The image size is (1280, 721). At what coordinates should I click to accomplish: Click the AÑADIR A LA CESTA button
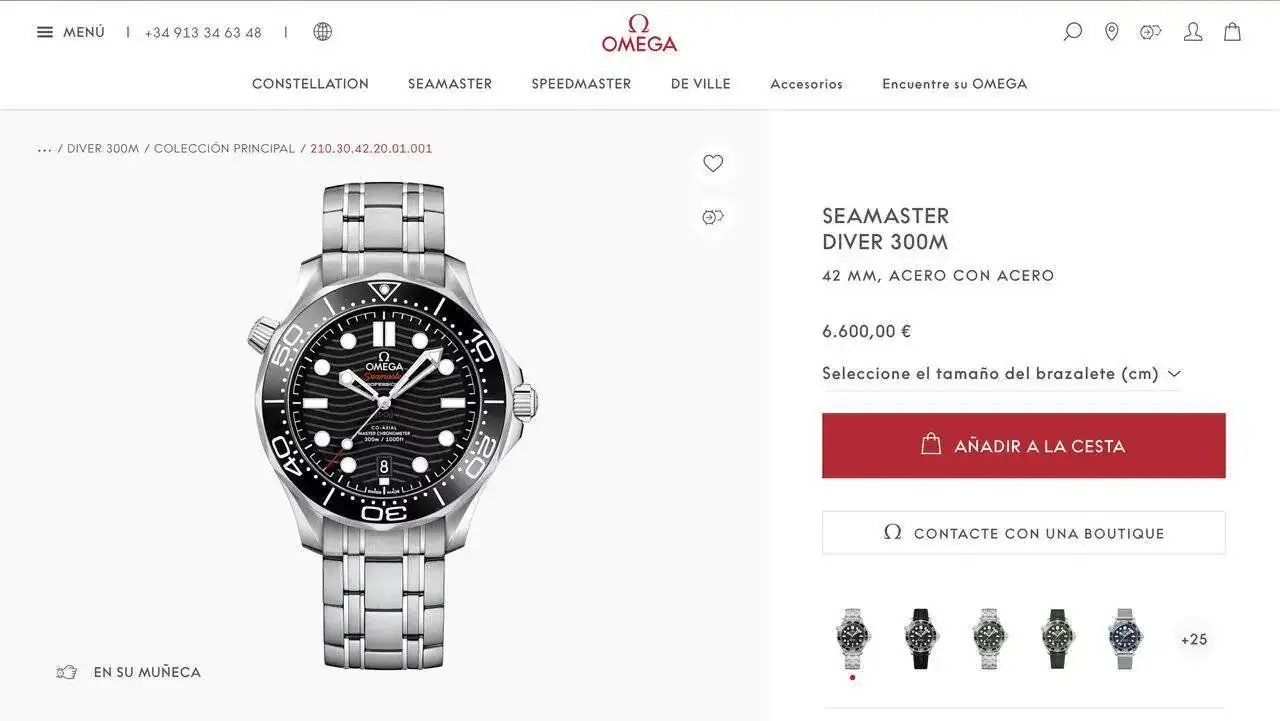pyautogui.click(x=1023, y=446)
